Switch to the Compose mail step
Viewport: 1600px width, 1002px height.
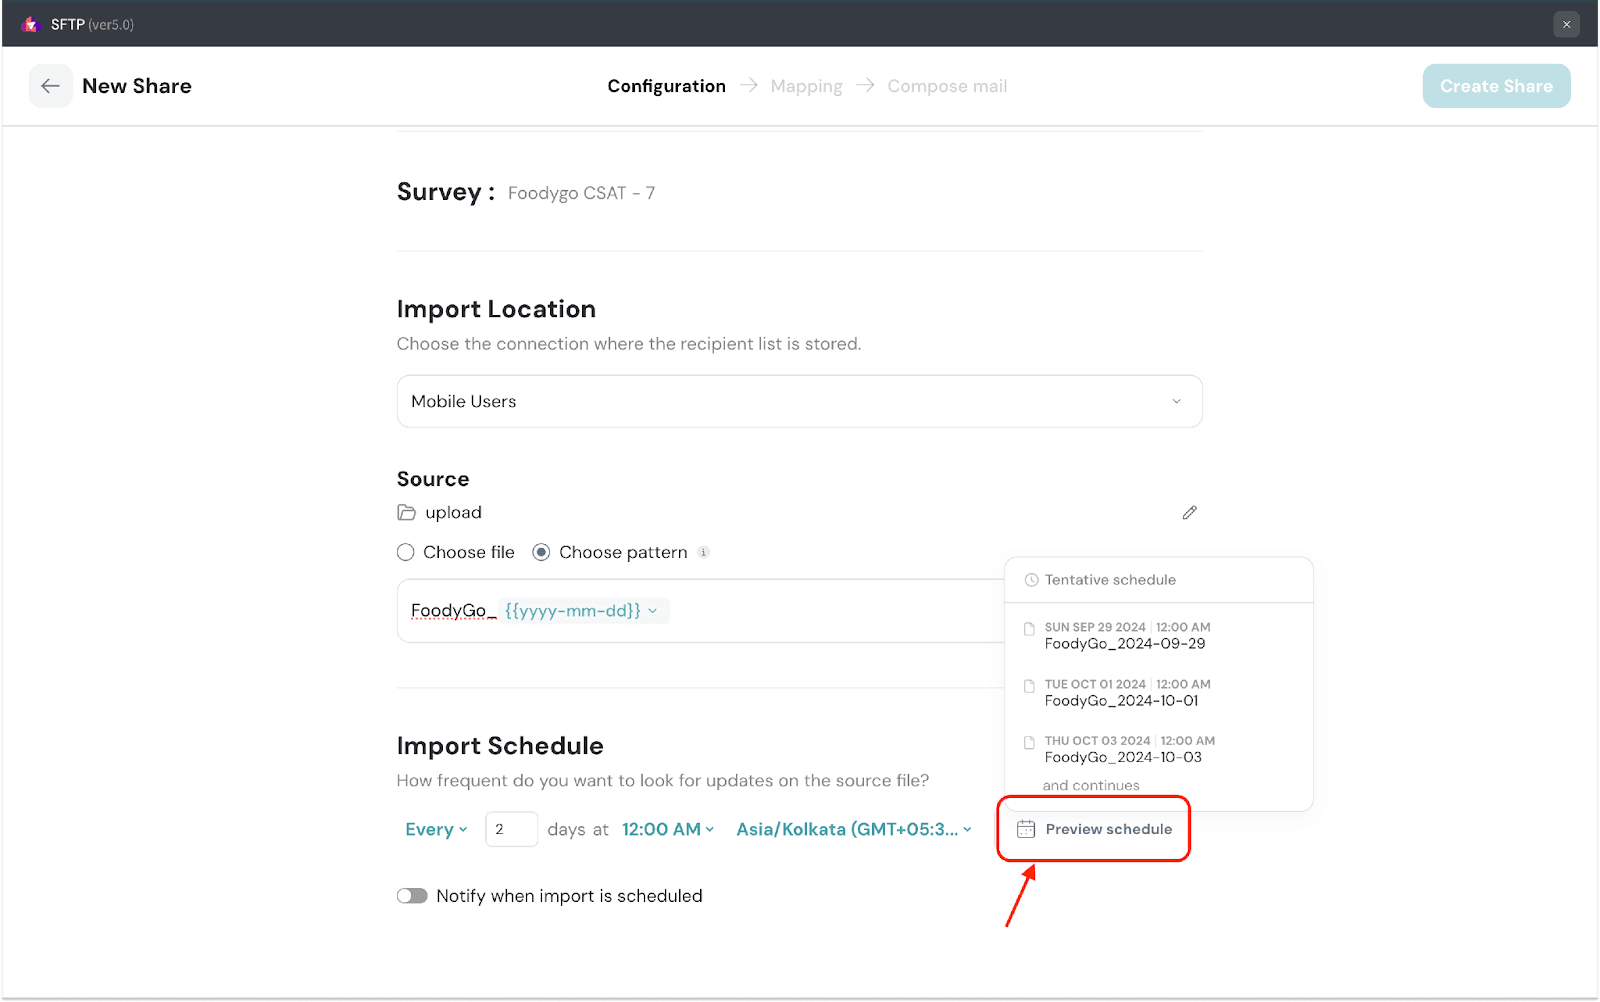coord(947,86)
